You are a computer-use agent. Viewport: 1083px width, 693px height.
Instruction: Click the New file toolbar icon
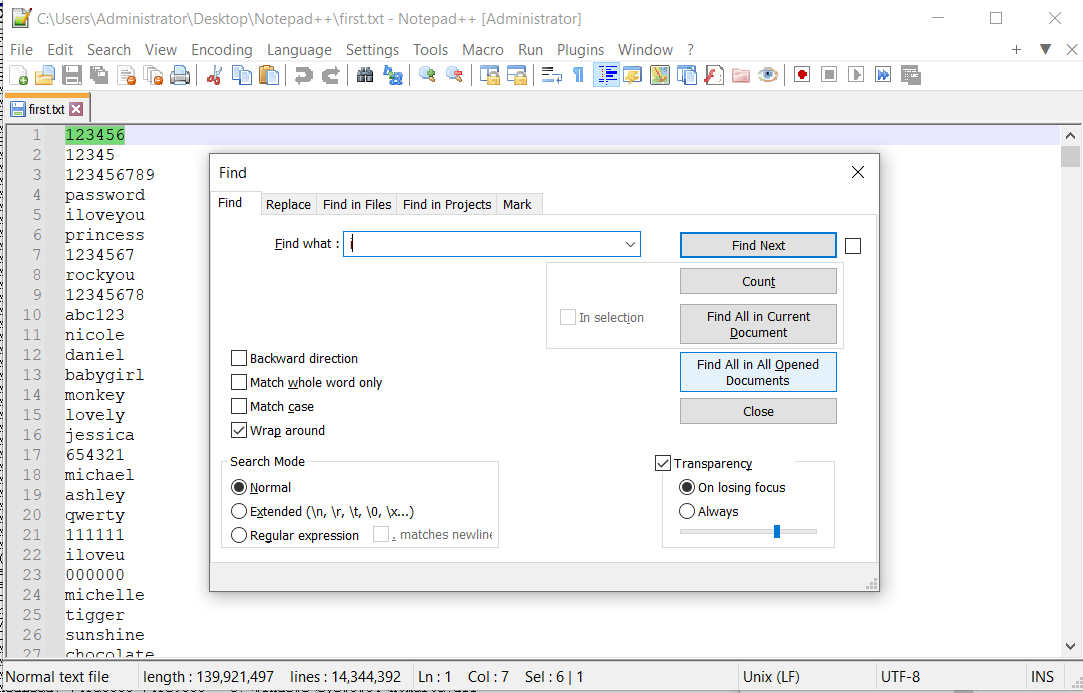[19, 75]
